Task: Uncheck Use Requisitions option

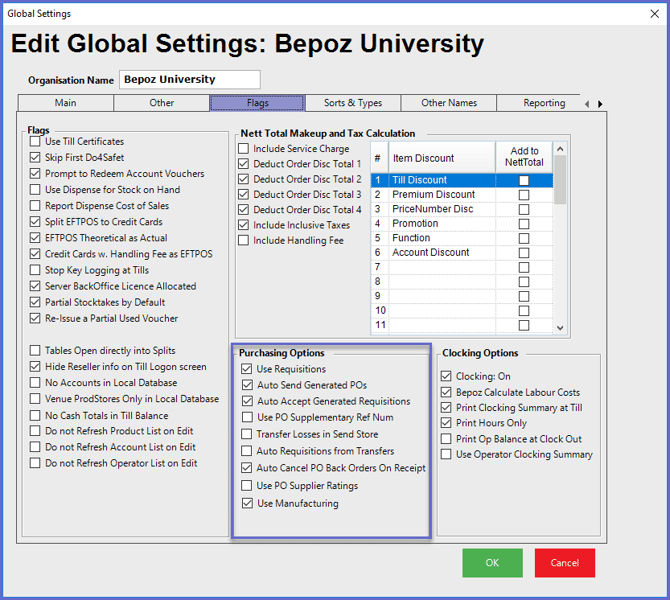Action: (x=247, y=370)
